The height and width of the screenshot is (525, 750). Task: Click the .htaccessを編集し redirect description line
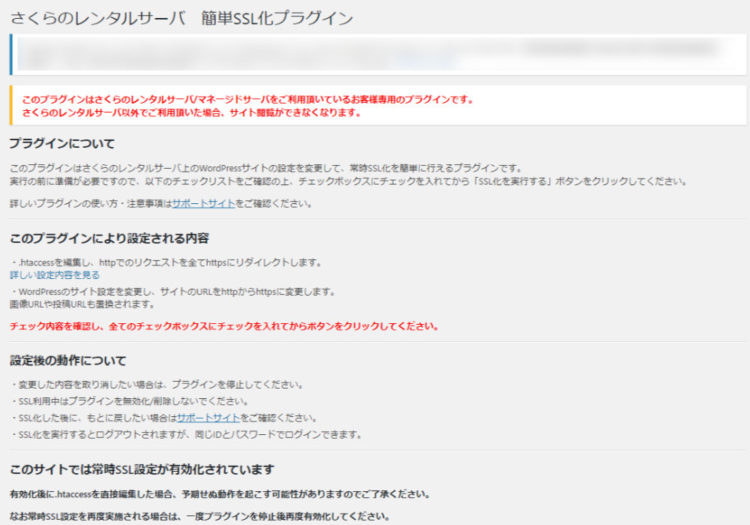click(166, 262)
